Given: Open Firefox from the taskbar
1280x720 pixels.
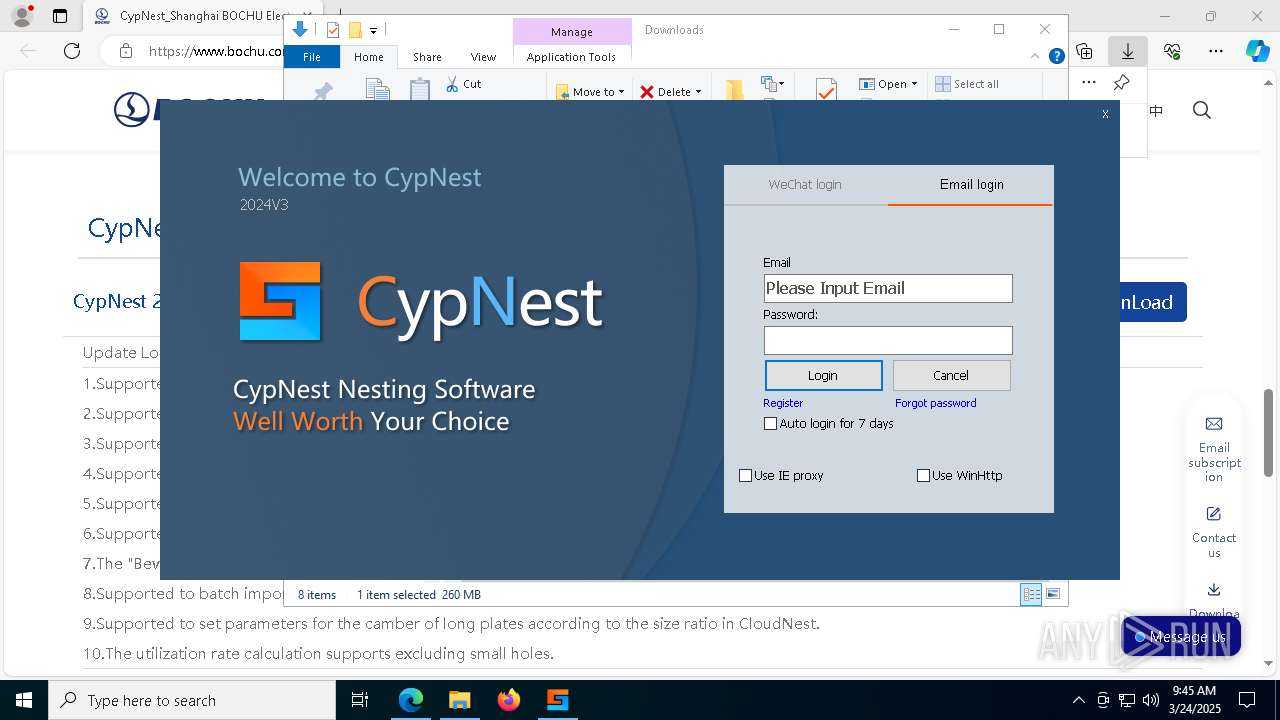Looking at the screenshot, I should 509,700.
